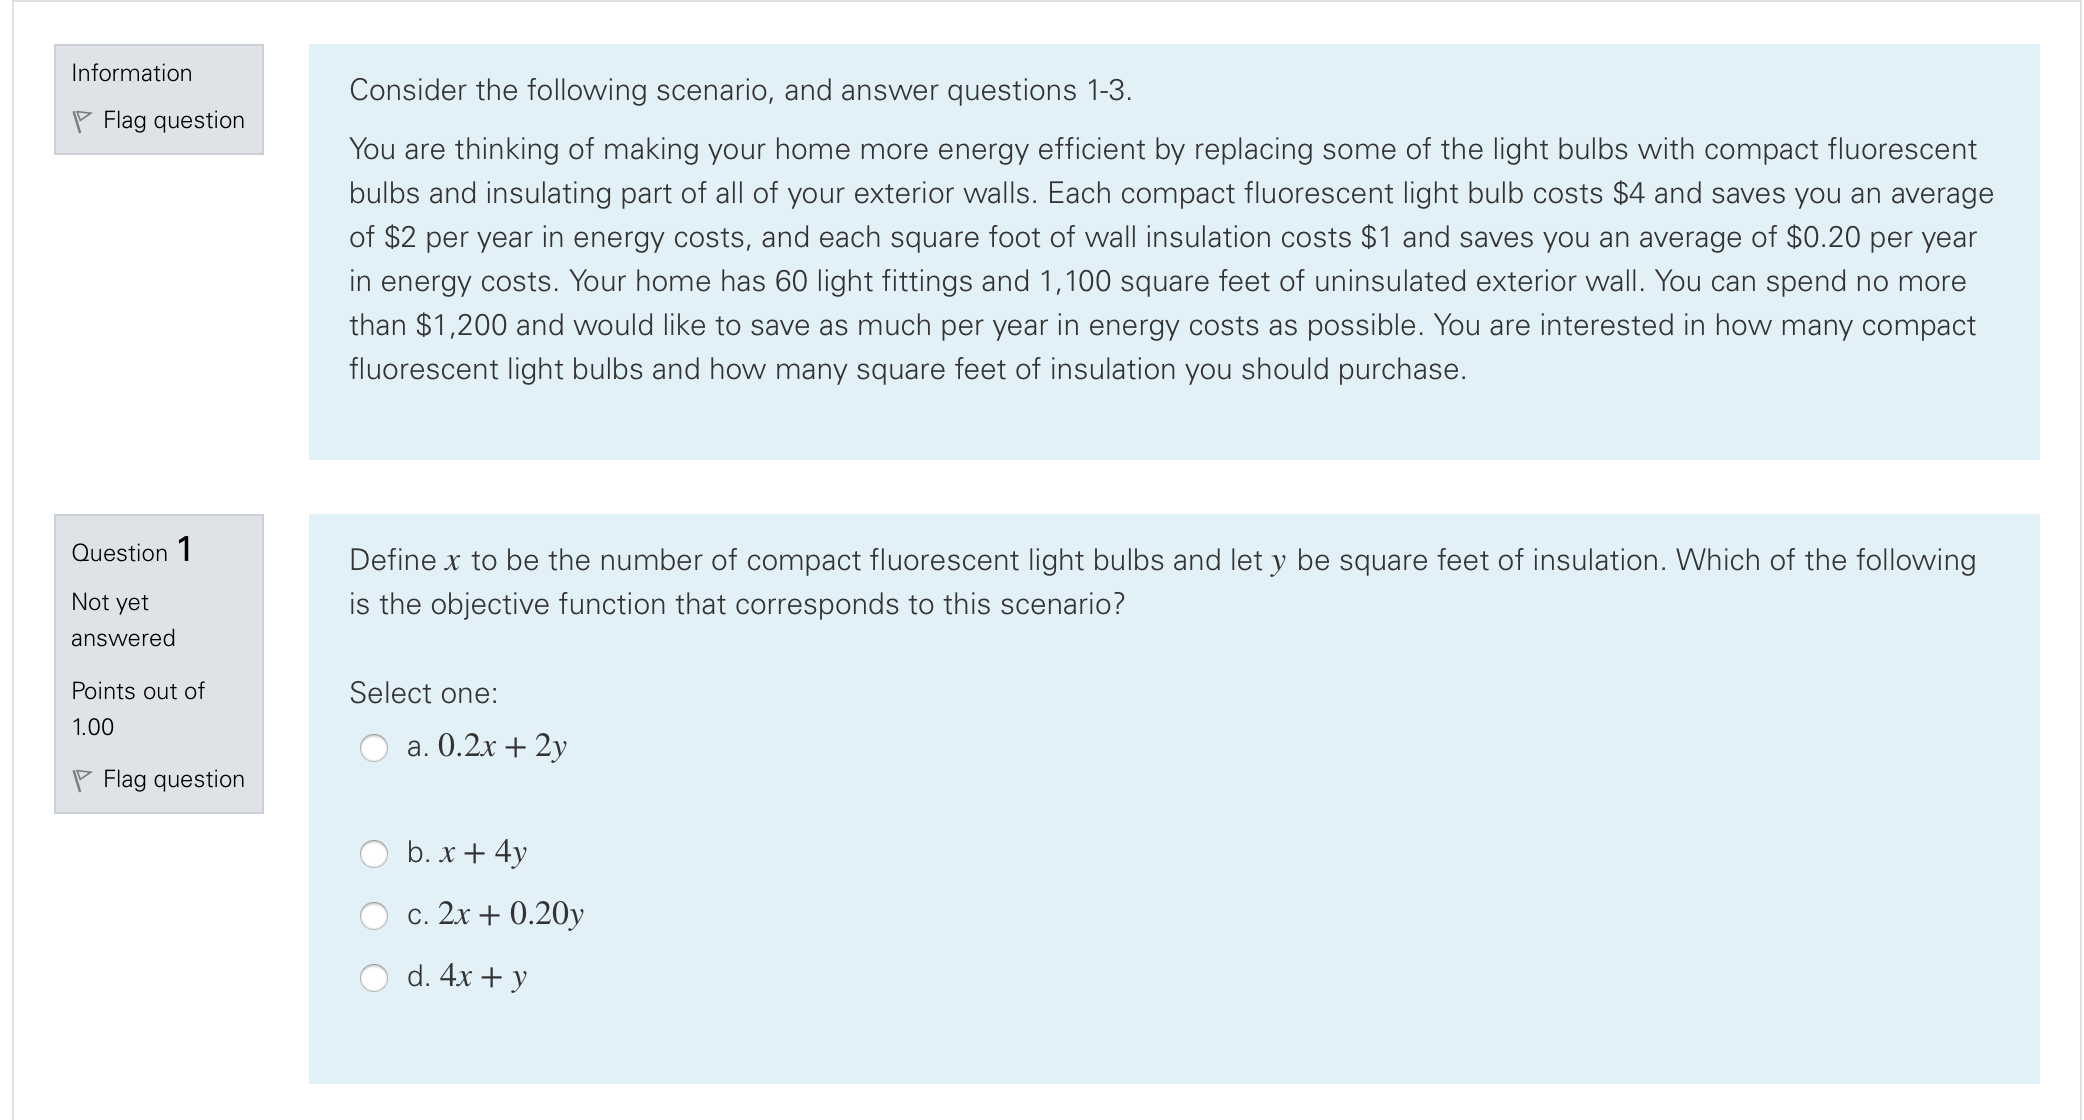This screenshot has height=1120, width=2084.
Task: Select answer option a. 0.2x + 2y
Action: 375,747
